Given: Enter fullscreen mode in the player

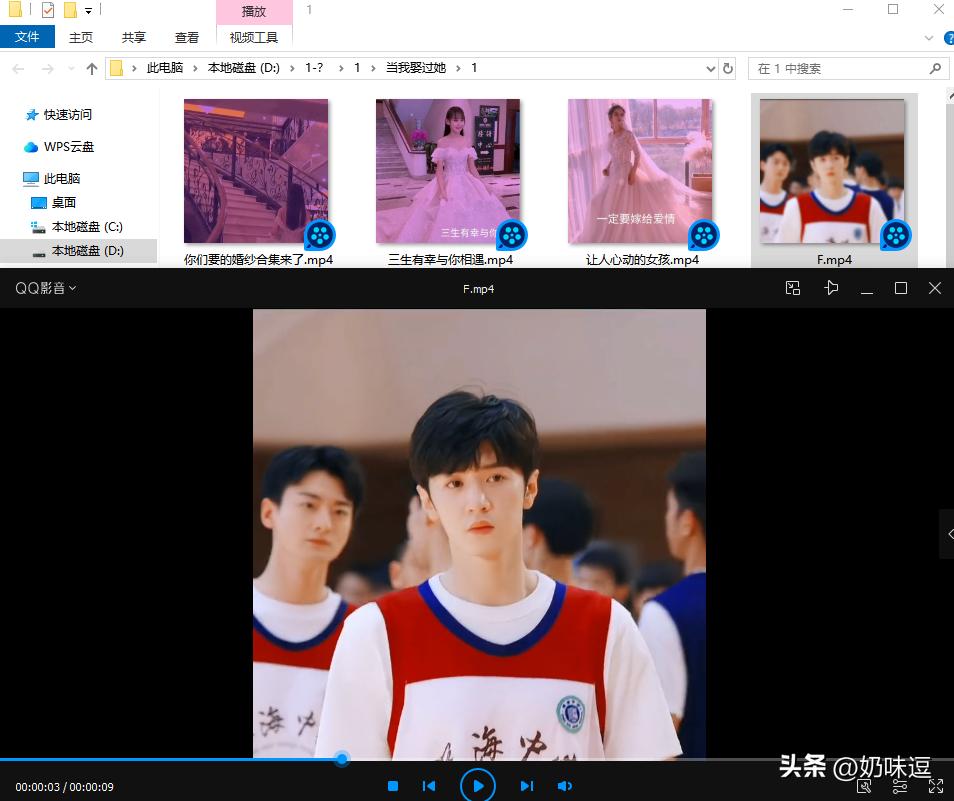Looking at the screenshot, I should click(936, 786).
